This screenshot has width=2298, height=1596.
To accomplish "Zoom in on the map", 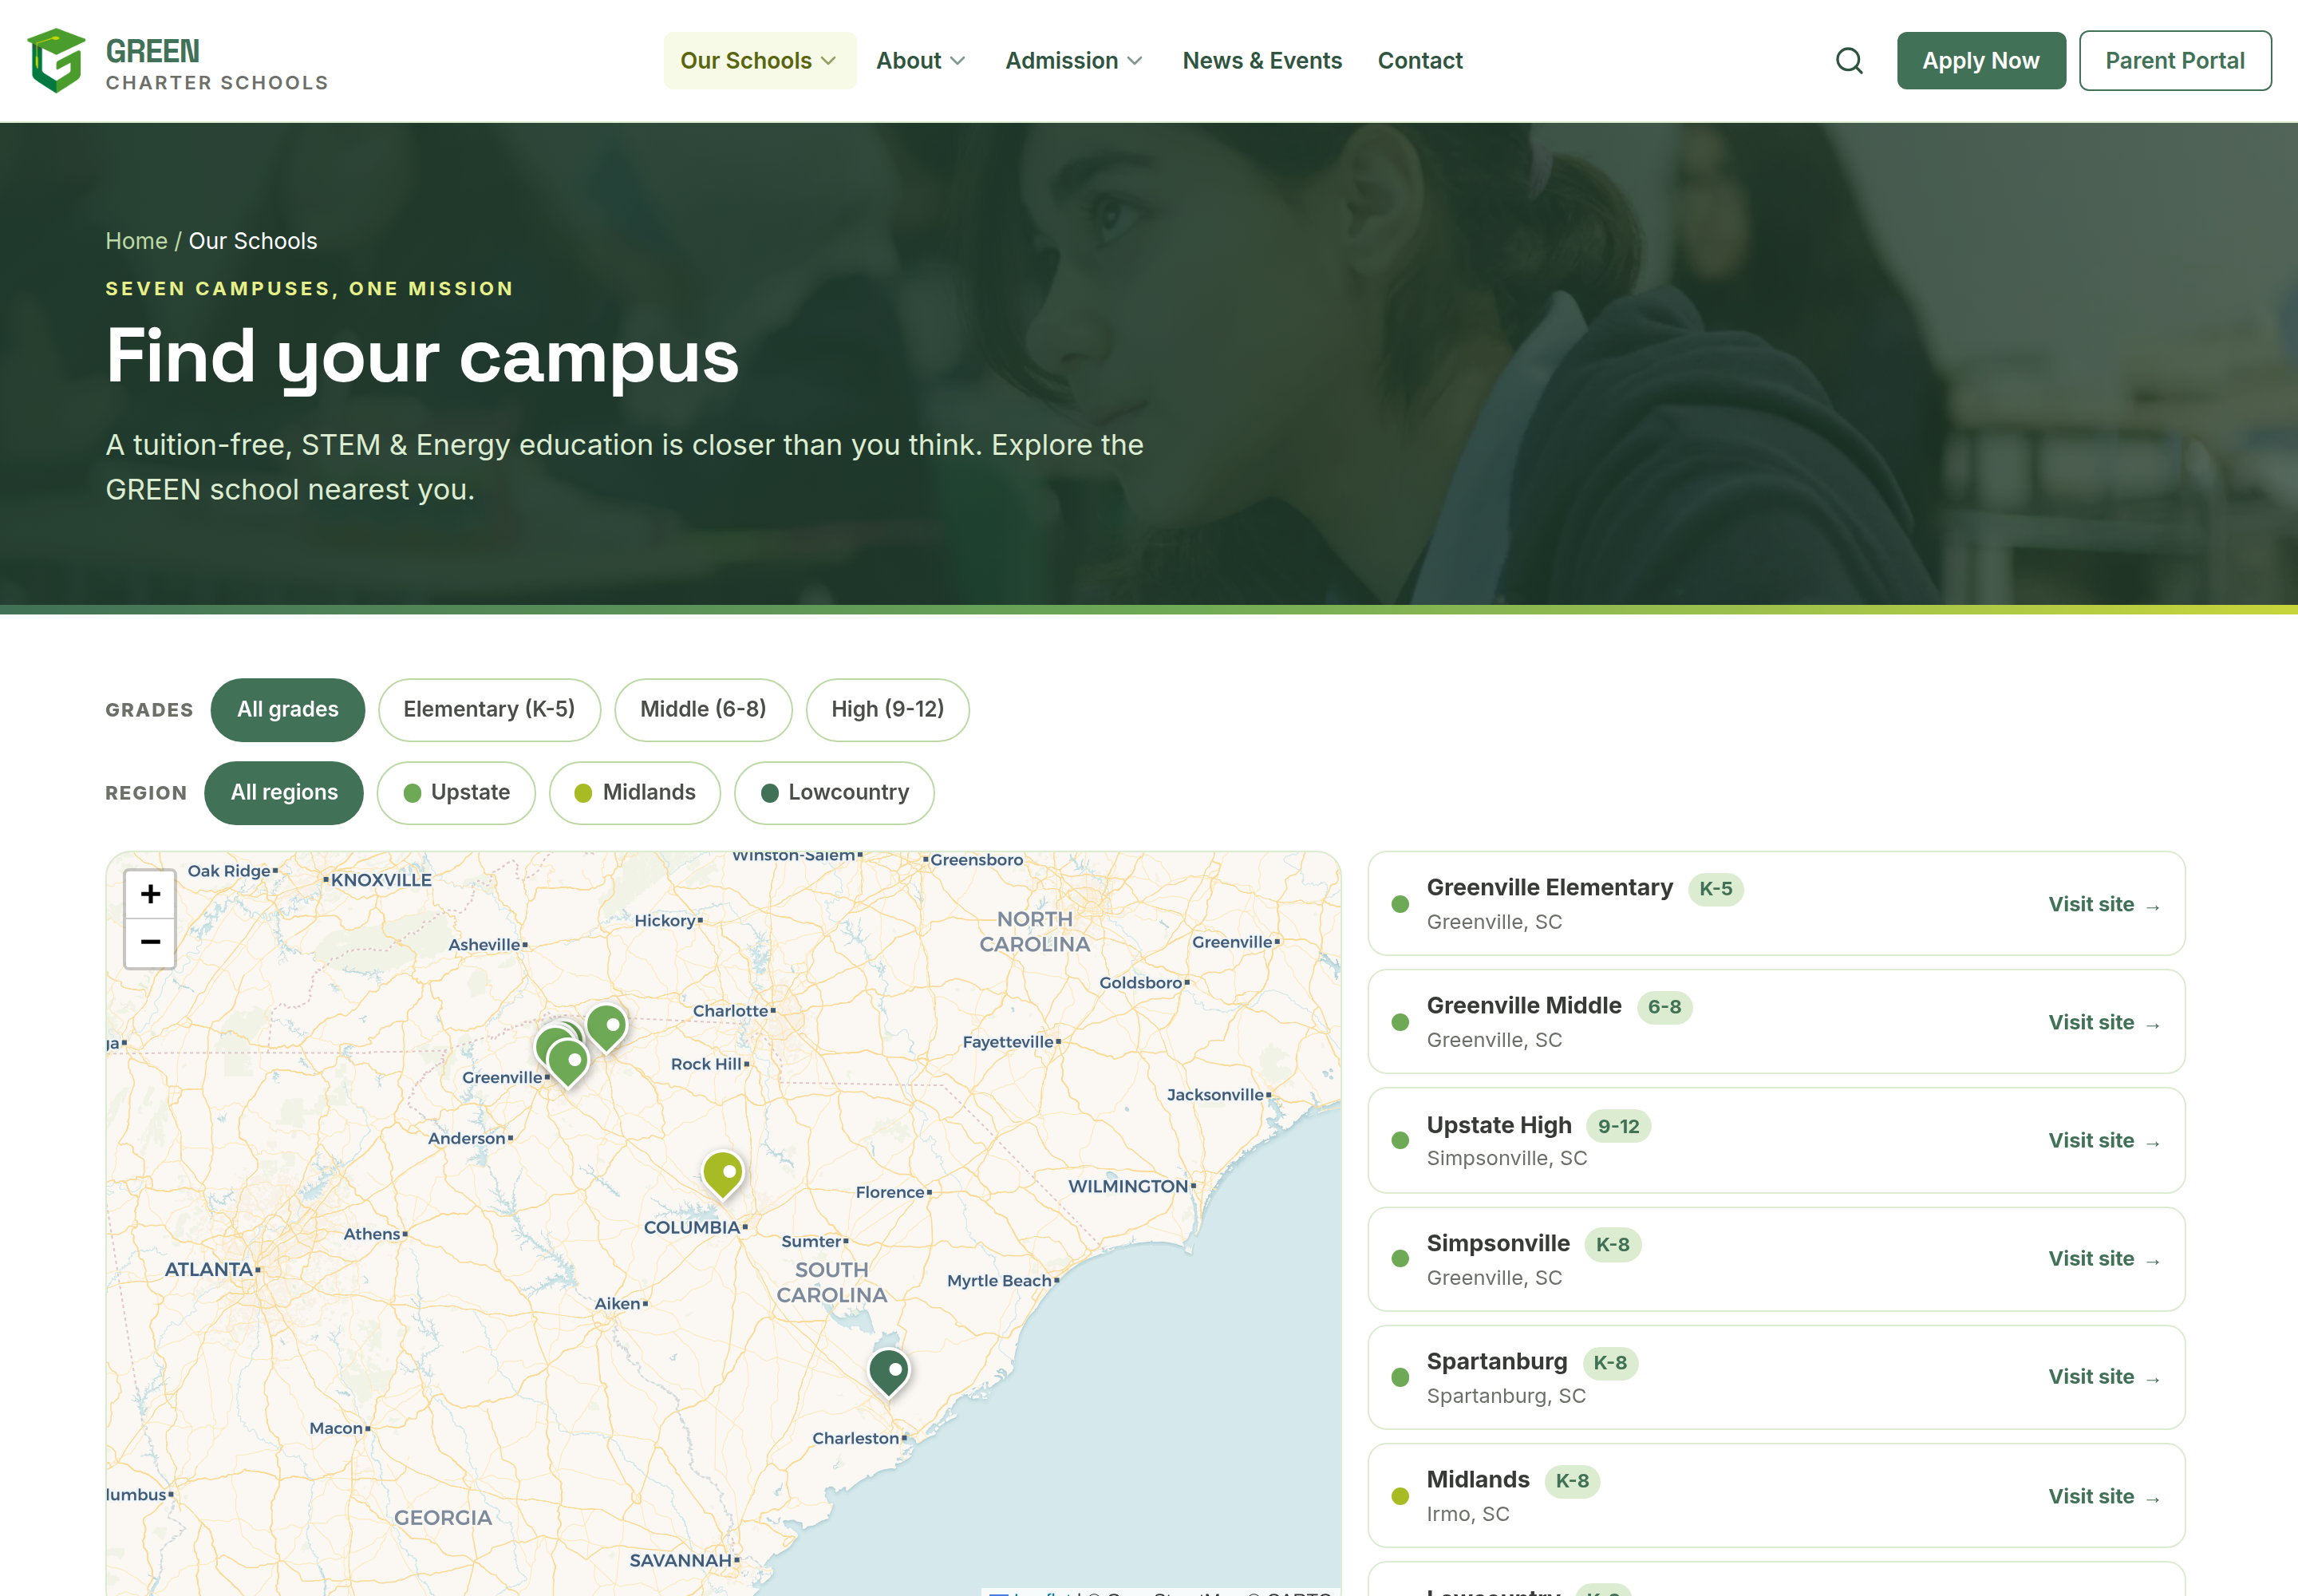I will tap(150, 894).
